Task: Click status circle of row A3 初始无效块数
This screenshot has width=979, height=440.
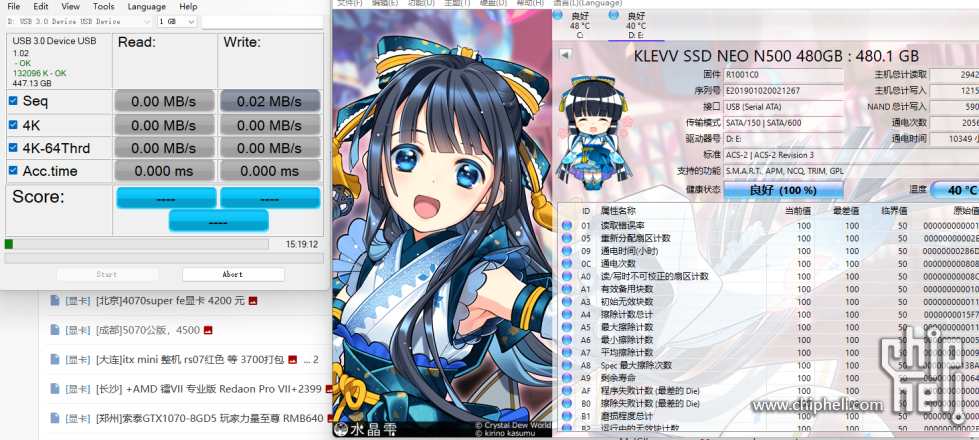Action: (567, 302)
